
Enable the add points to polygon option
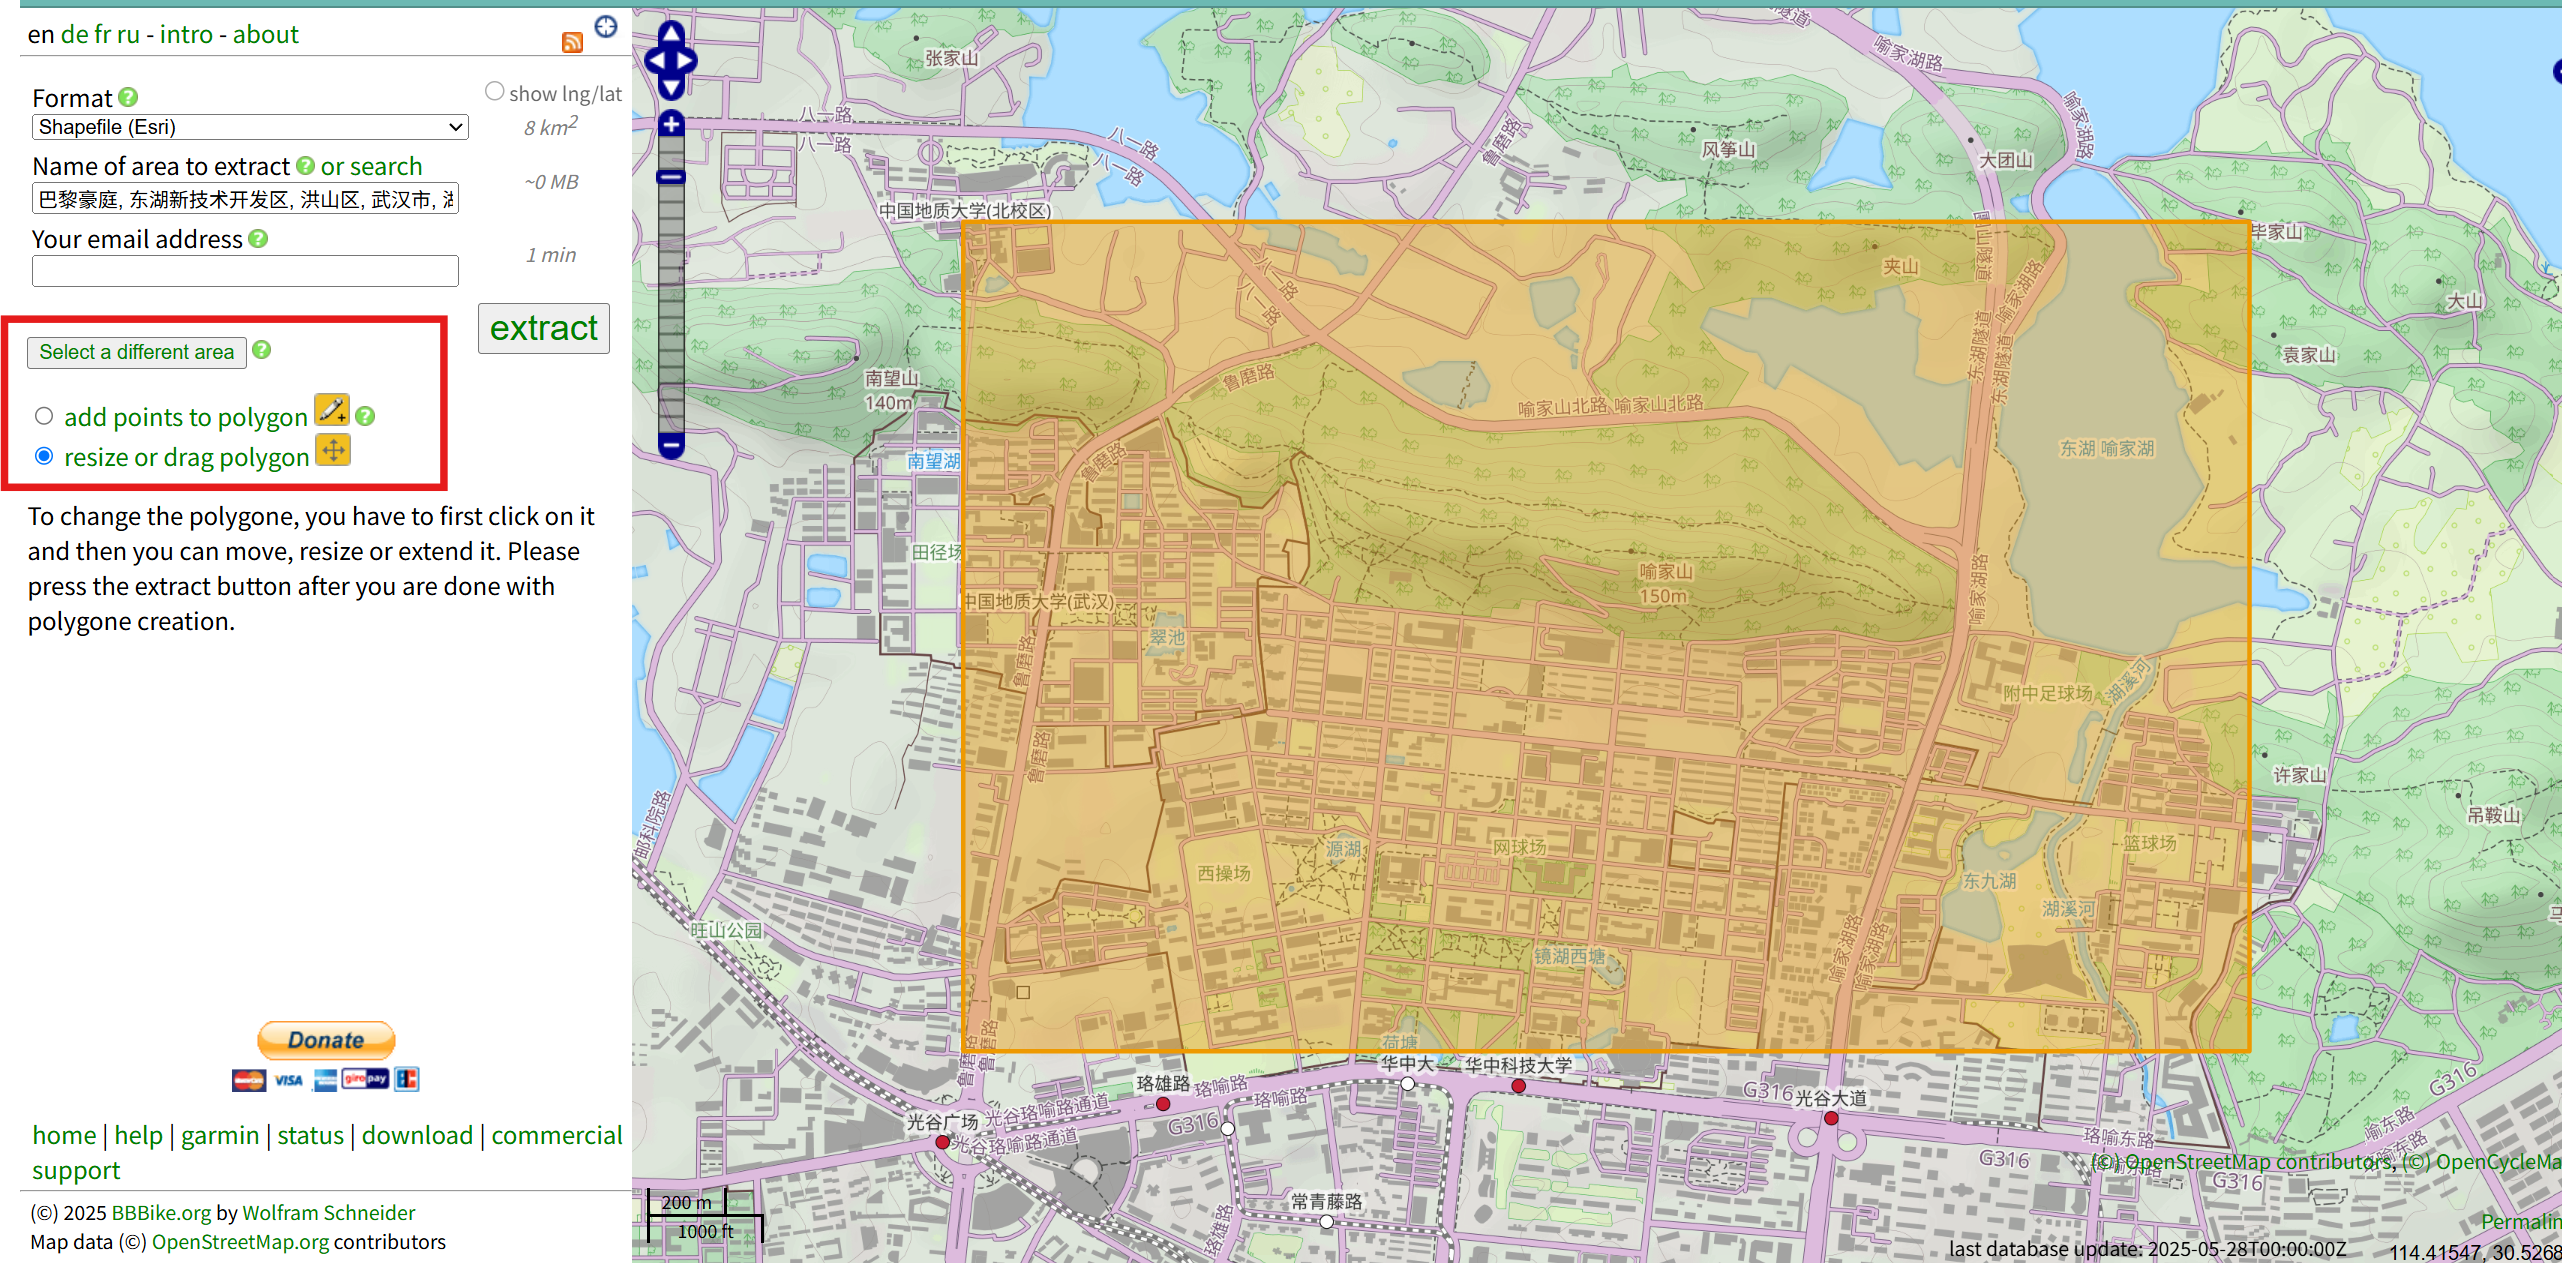pos(43,415)
